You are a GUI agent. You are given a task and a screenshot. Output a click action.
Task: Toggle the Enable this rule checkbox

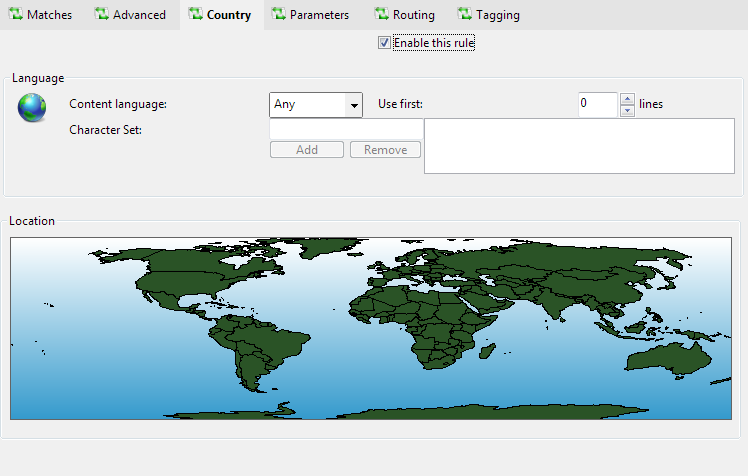(384, 43)
